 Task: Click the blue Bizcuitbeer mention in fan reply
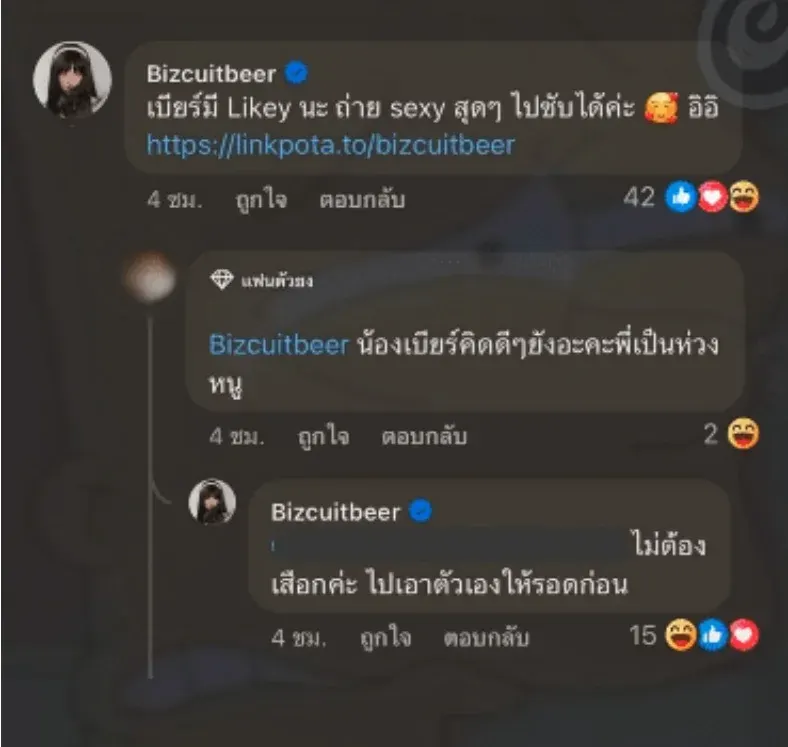[x=278, y=345]
